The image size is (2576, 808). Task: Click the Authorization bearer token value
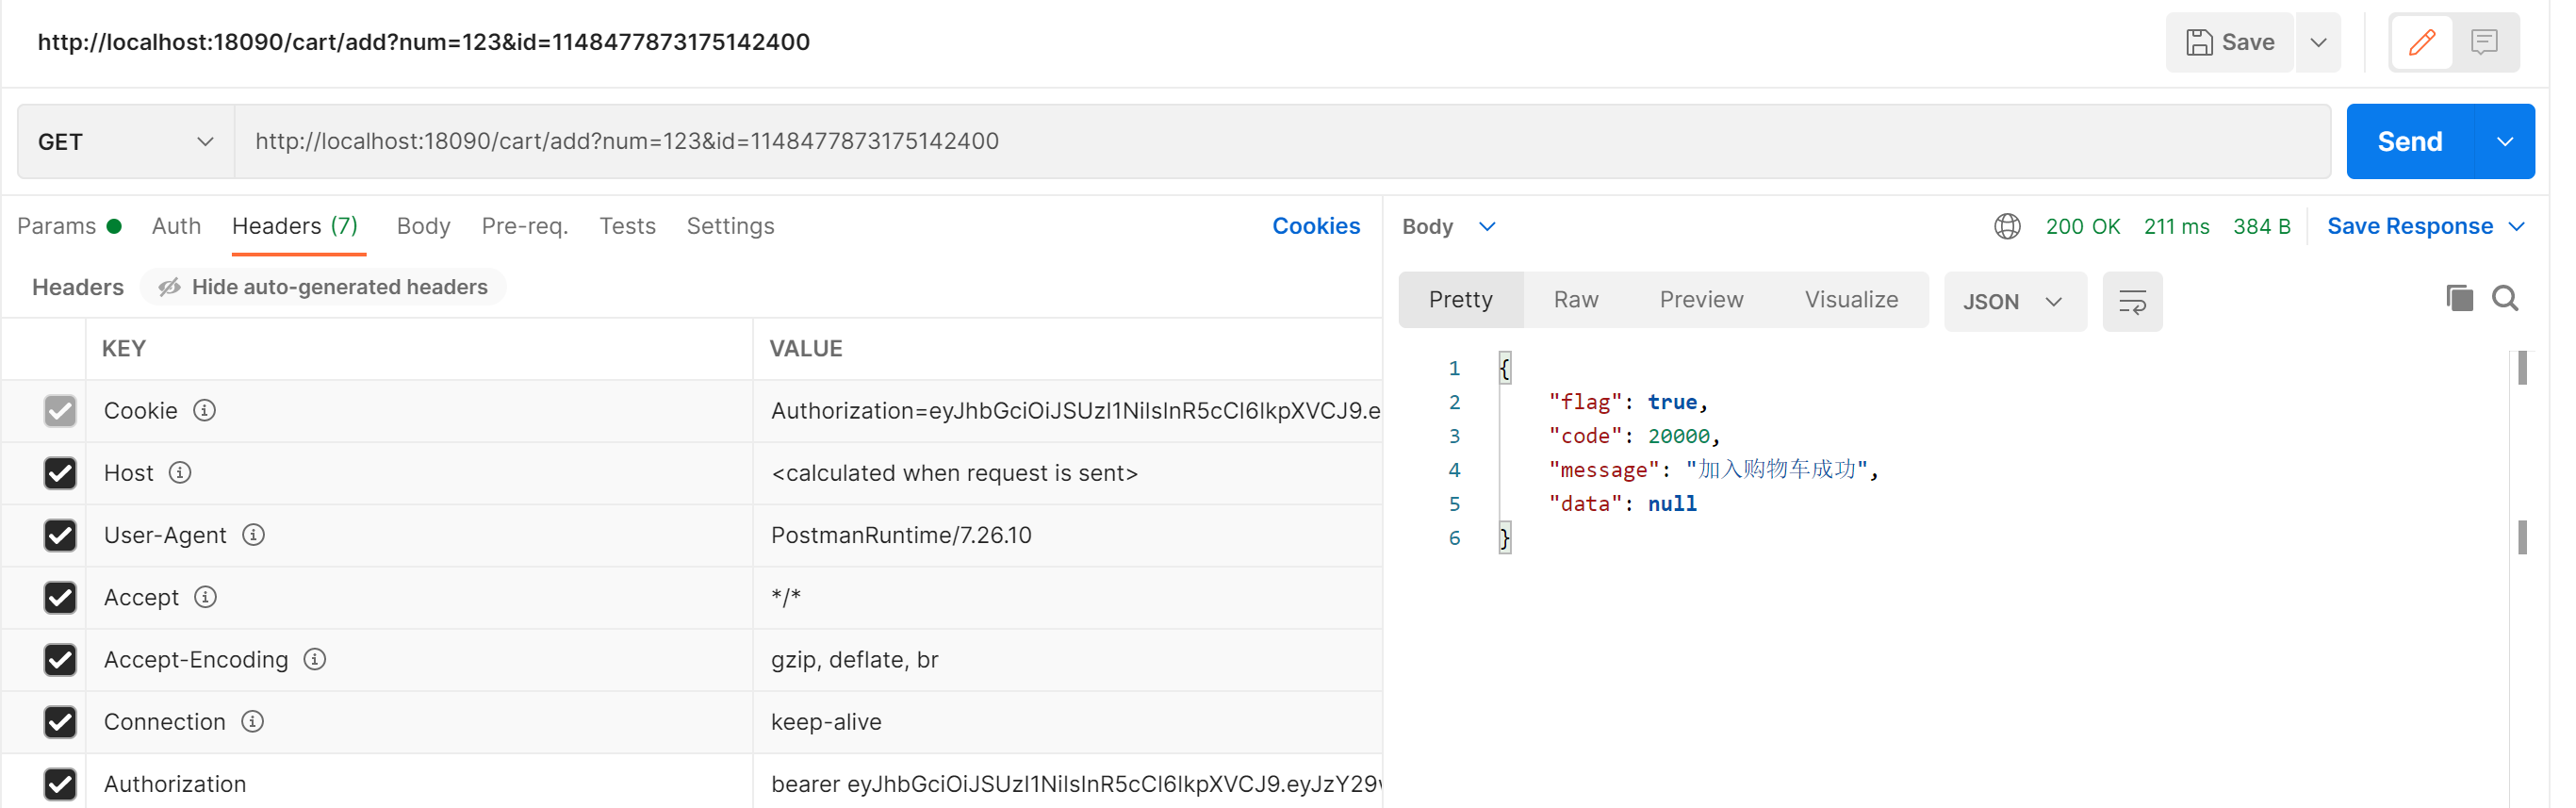tap(1075, 784)
